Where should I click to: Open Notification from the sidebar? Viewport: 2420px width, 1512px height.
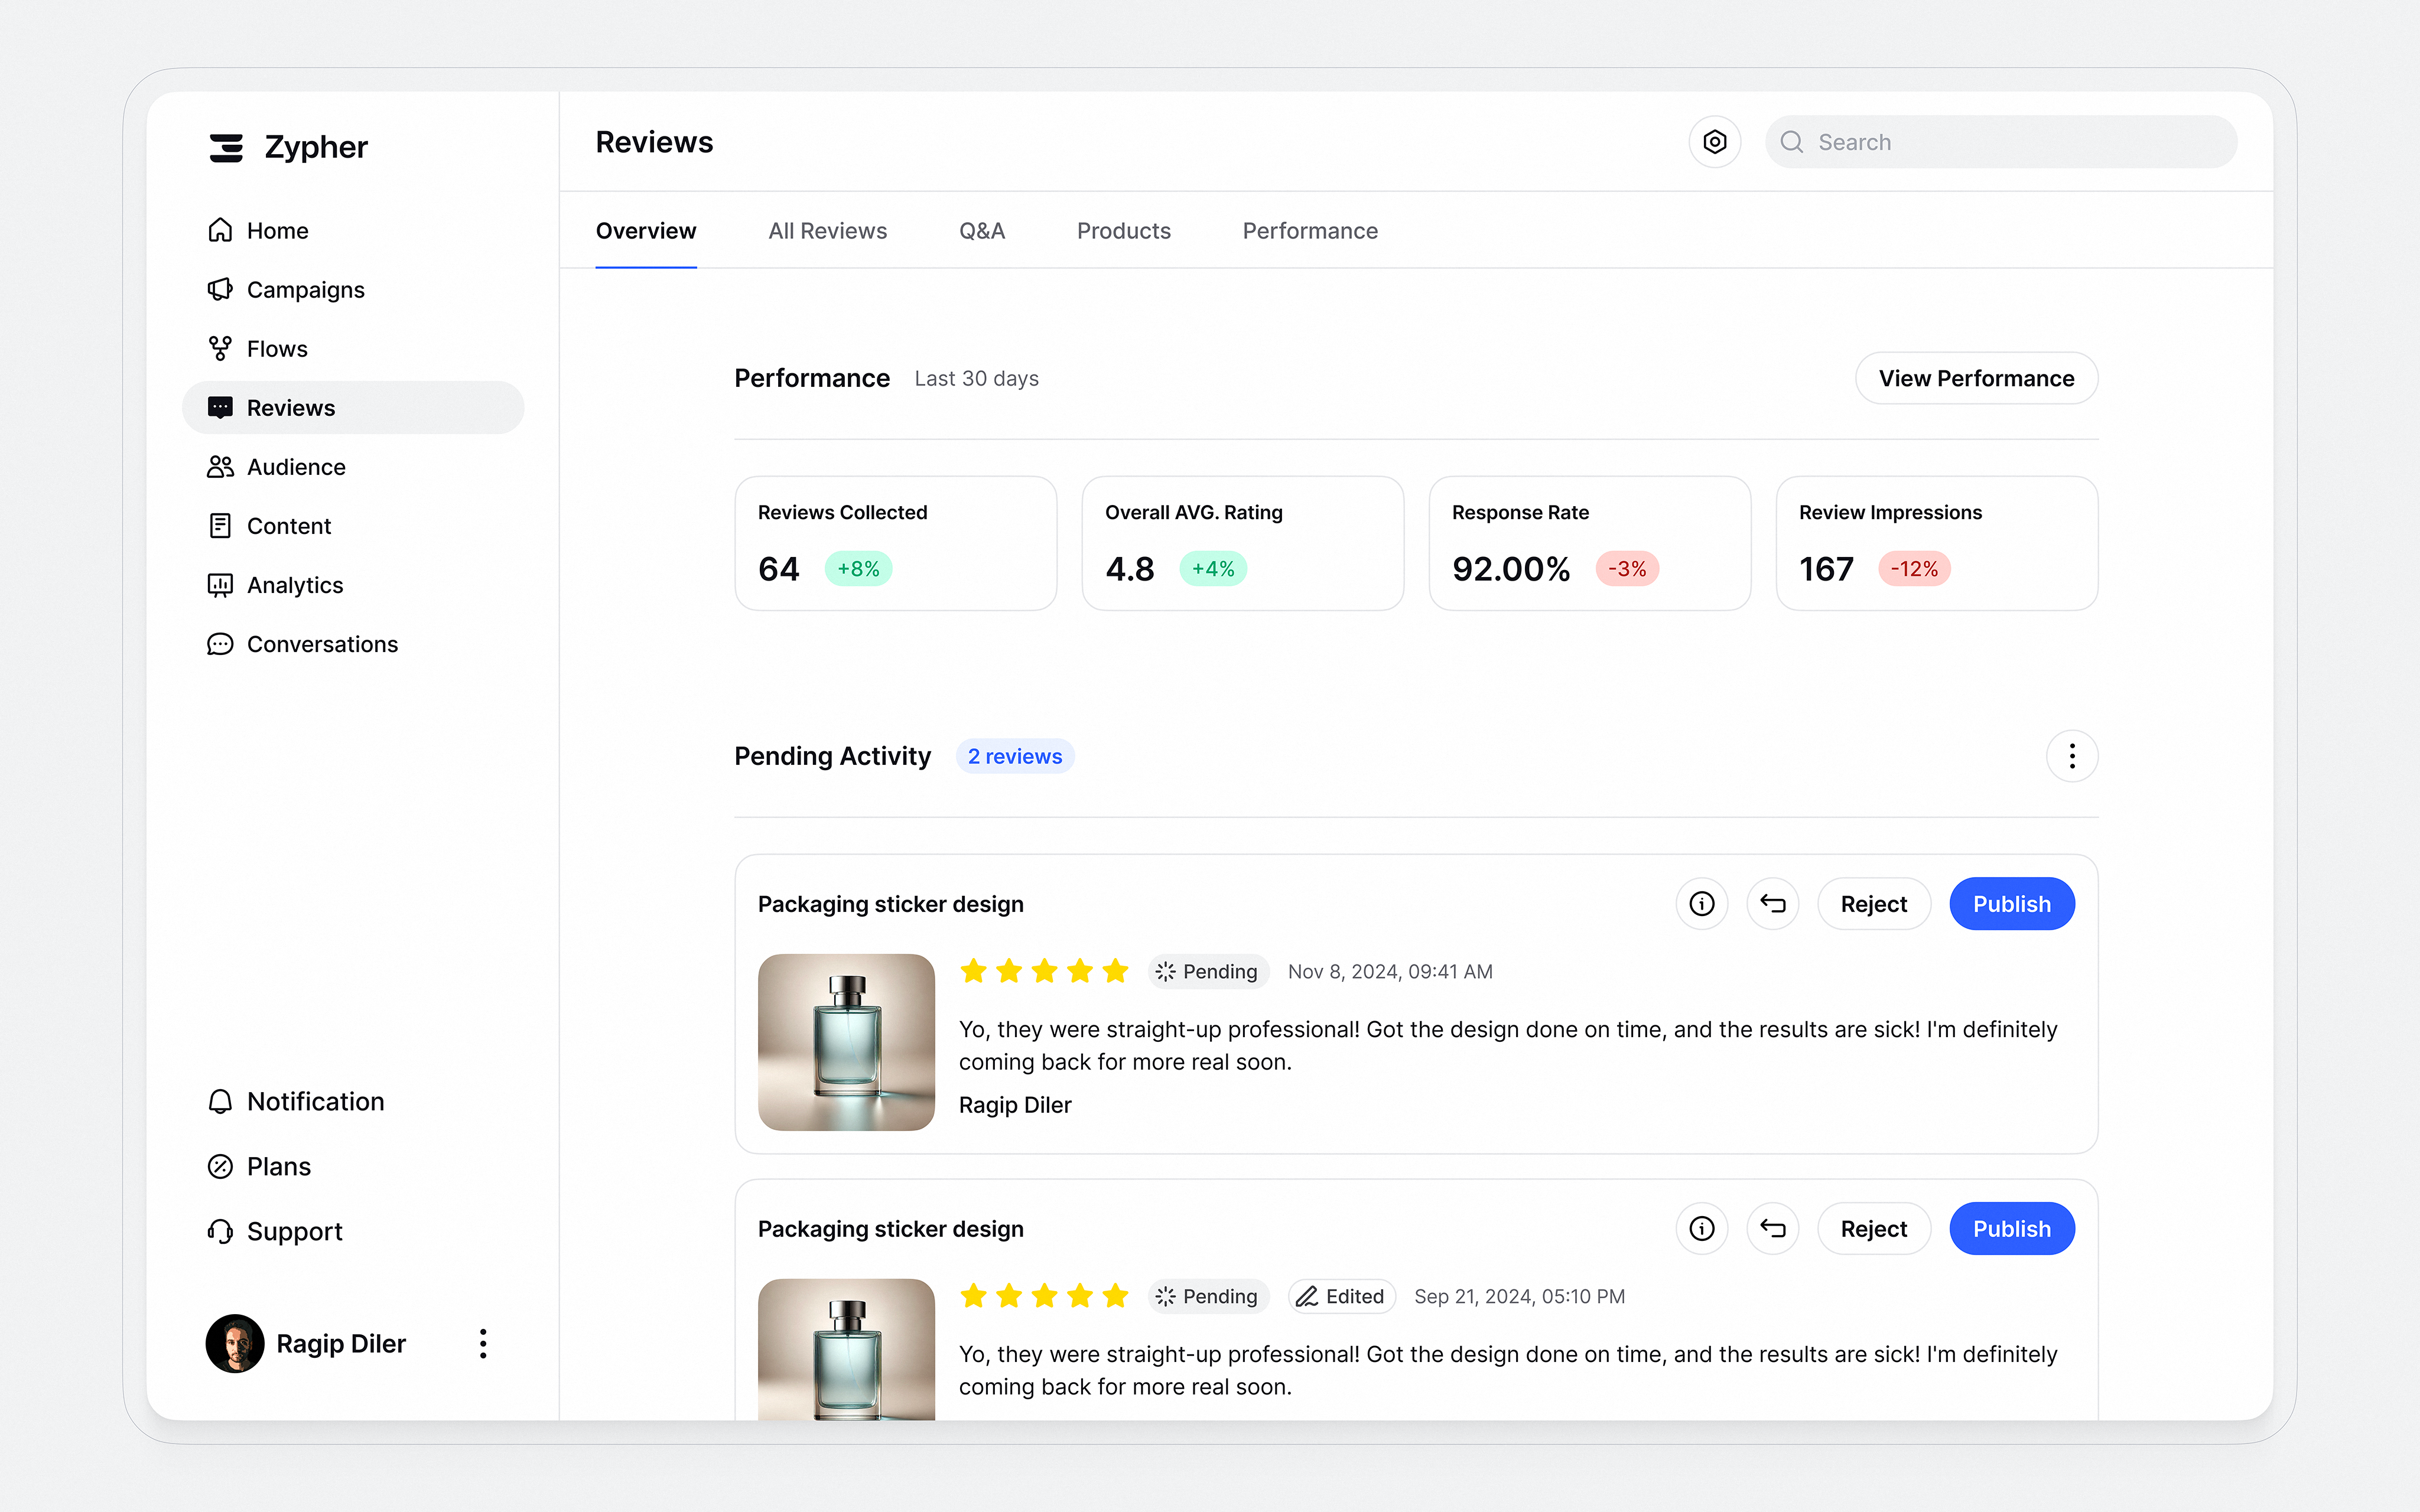pos(315,1101)
